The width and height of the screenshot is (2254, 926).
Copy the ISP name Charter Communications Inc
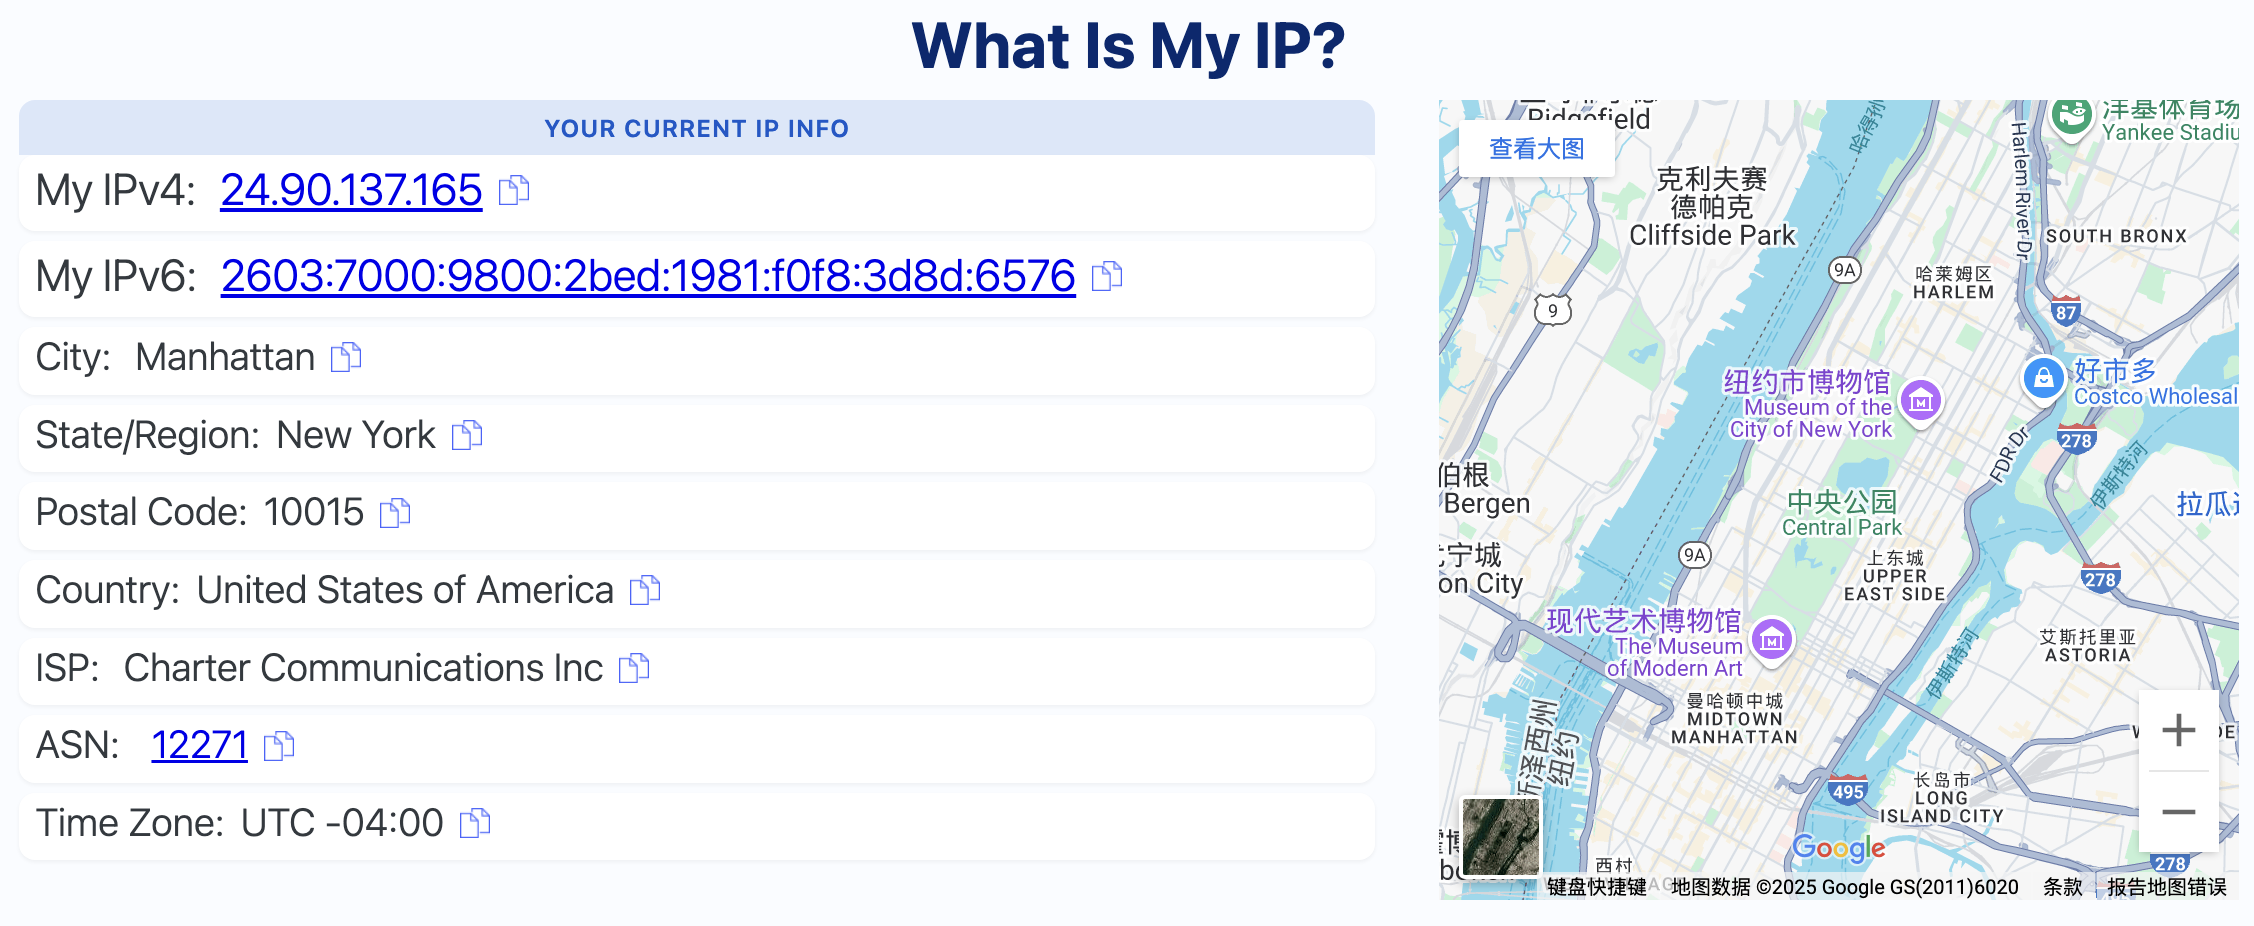click(634, 668)
